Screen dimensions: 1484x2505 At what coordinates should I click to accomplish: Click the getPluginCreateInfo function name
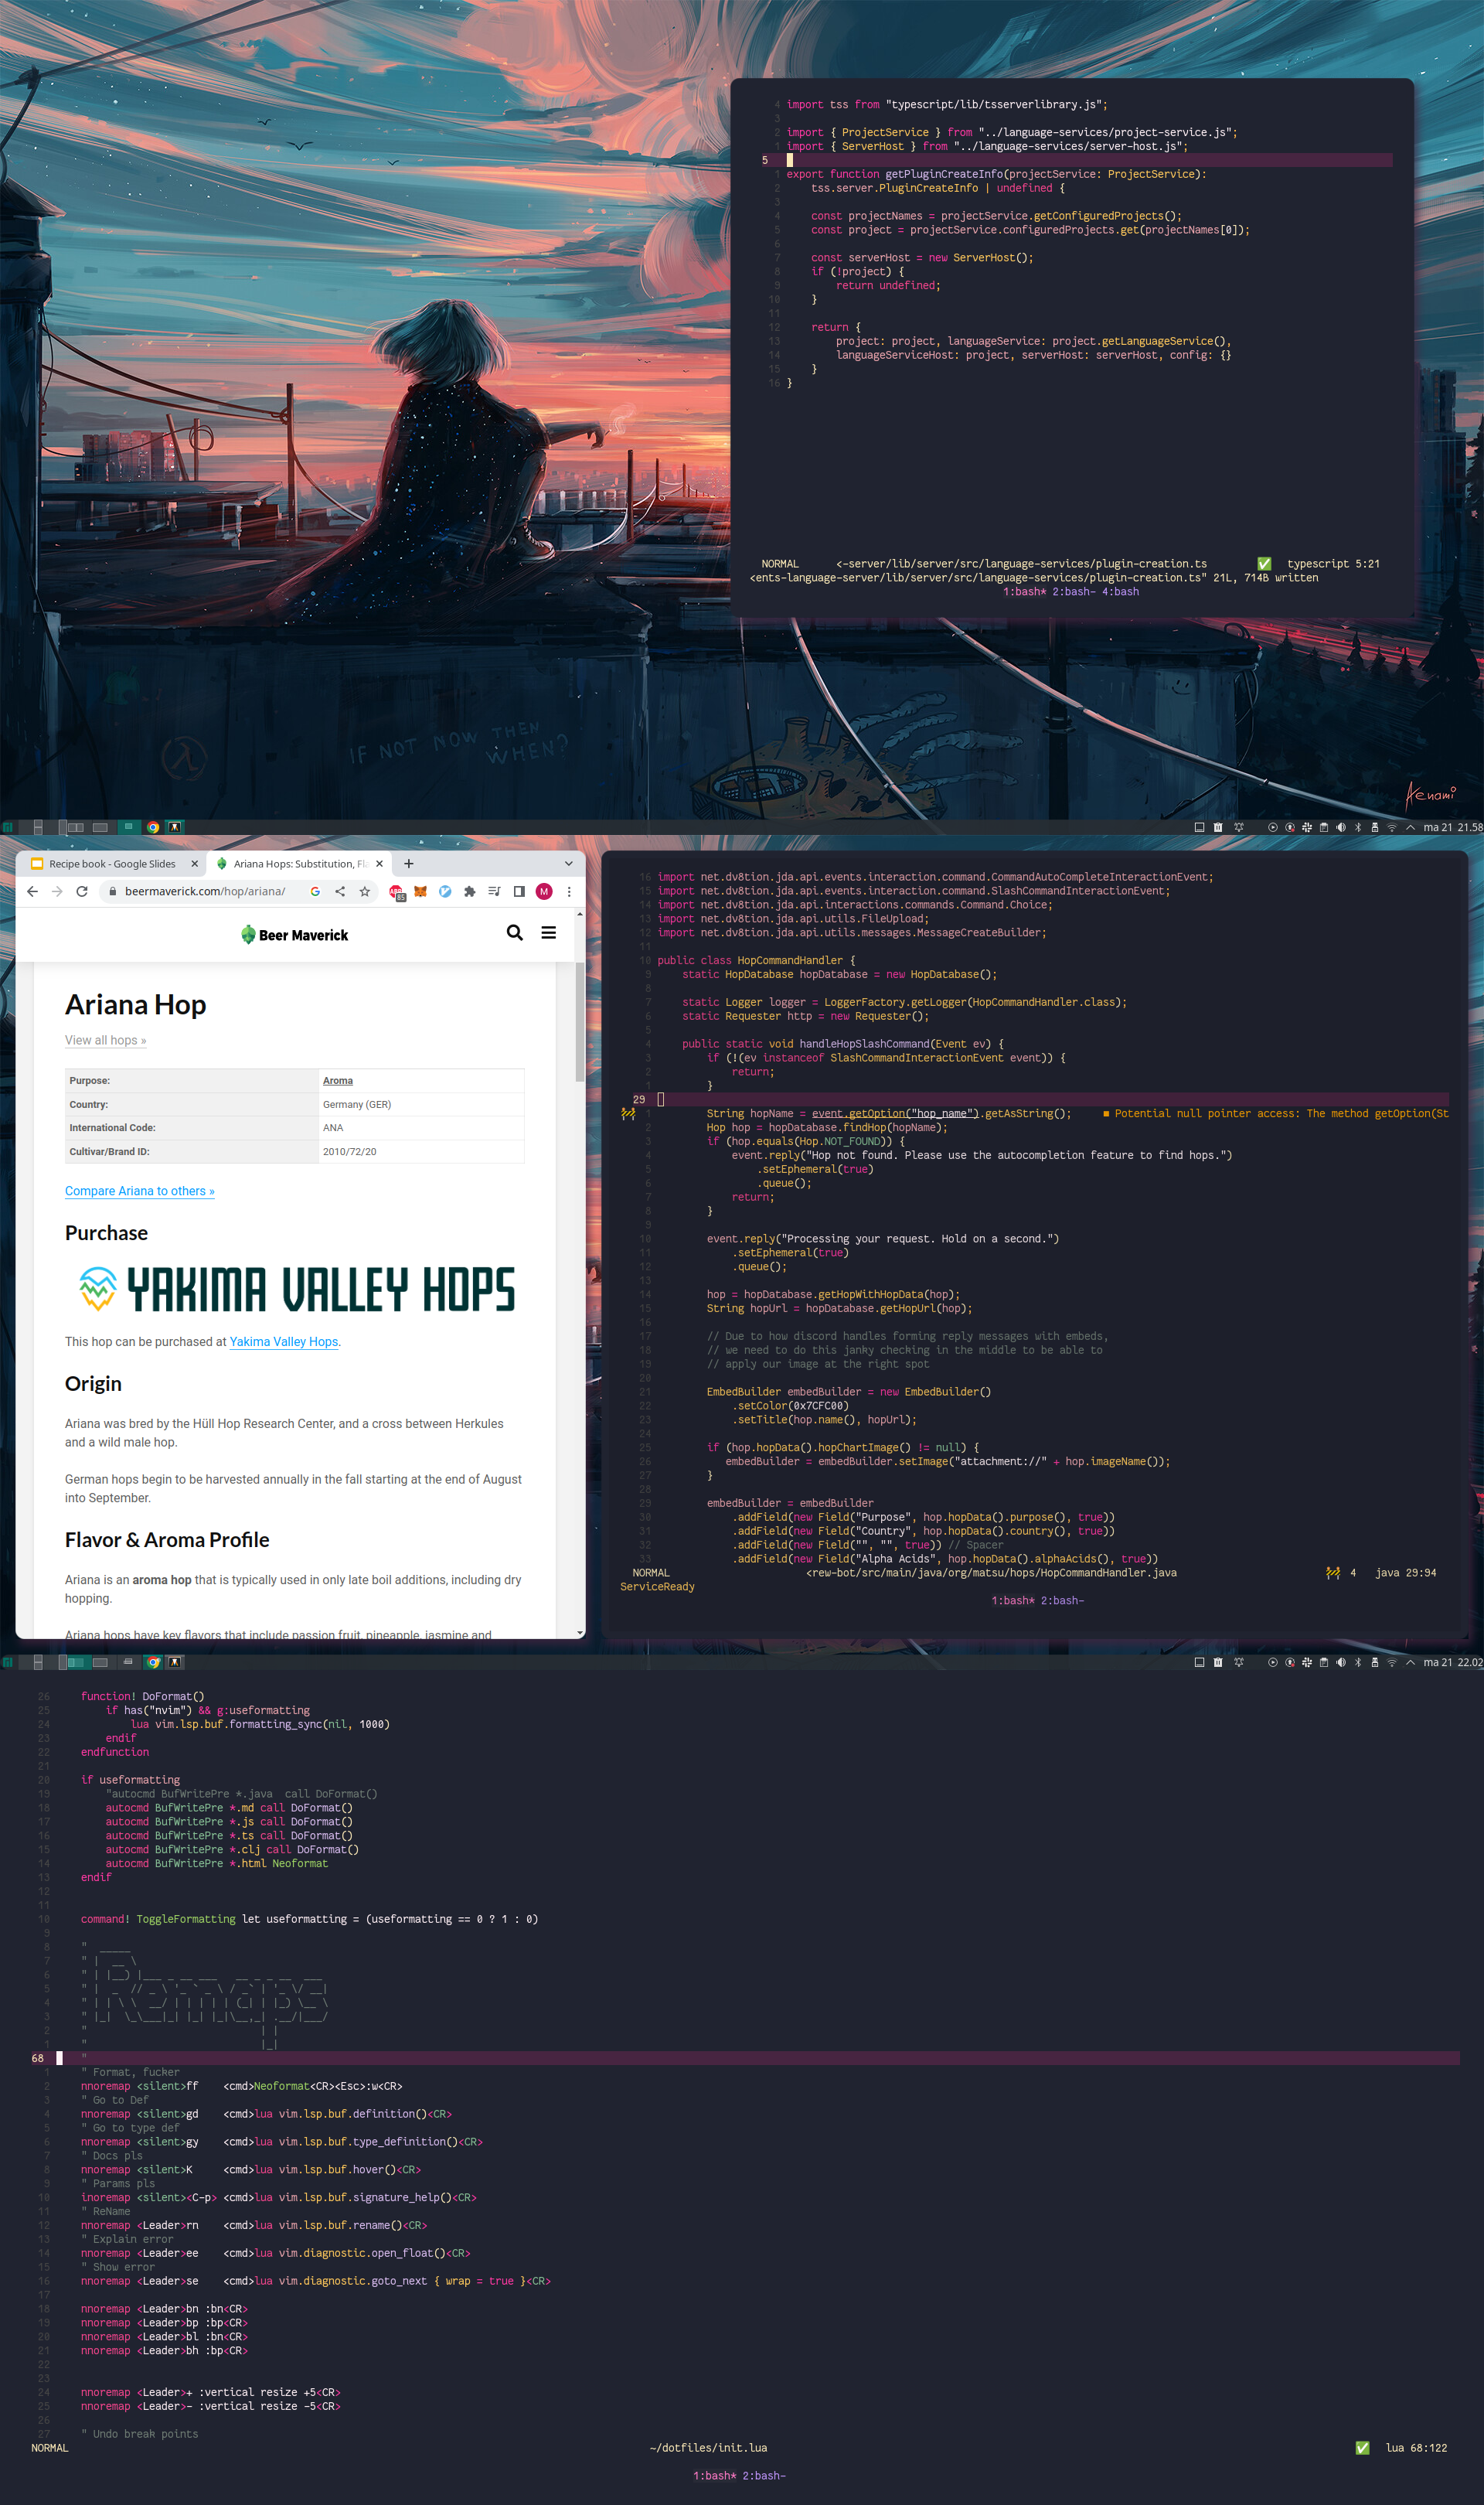pyautogui.click(x=944, y=174)
